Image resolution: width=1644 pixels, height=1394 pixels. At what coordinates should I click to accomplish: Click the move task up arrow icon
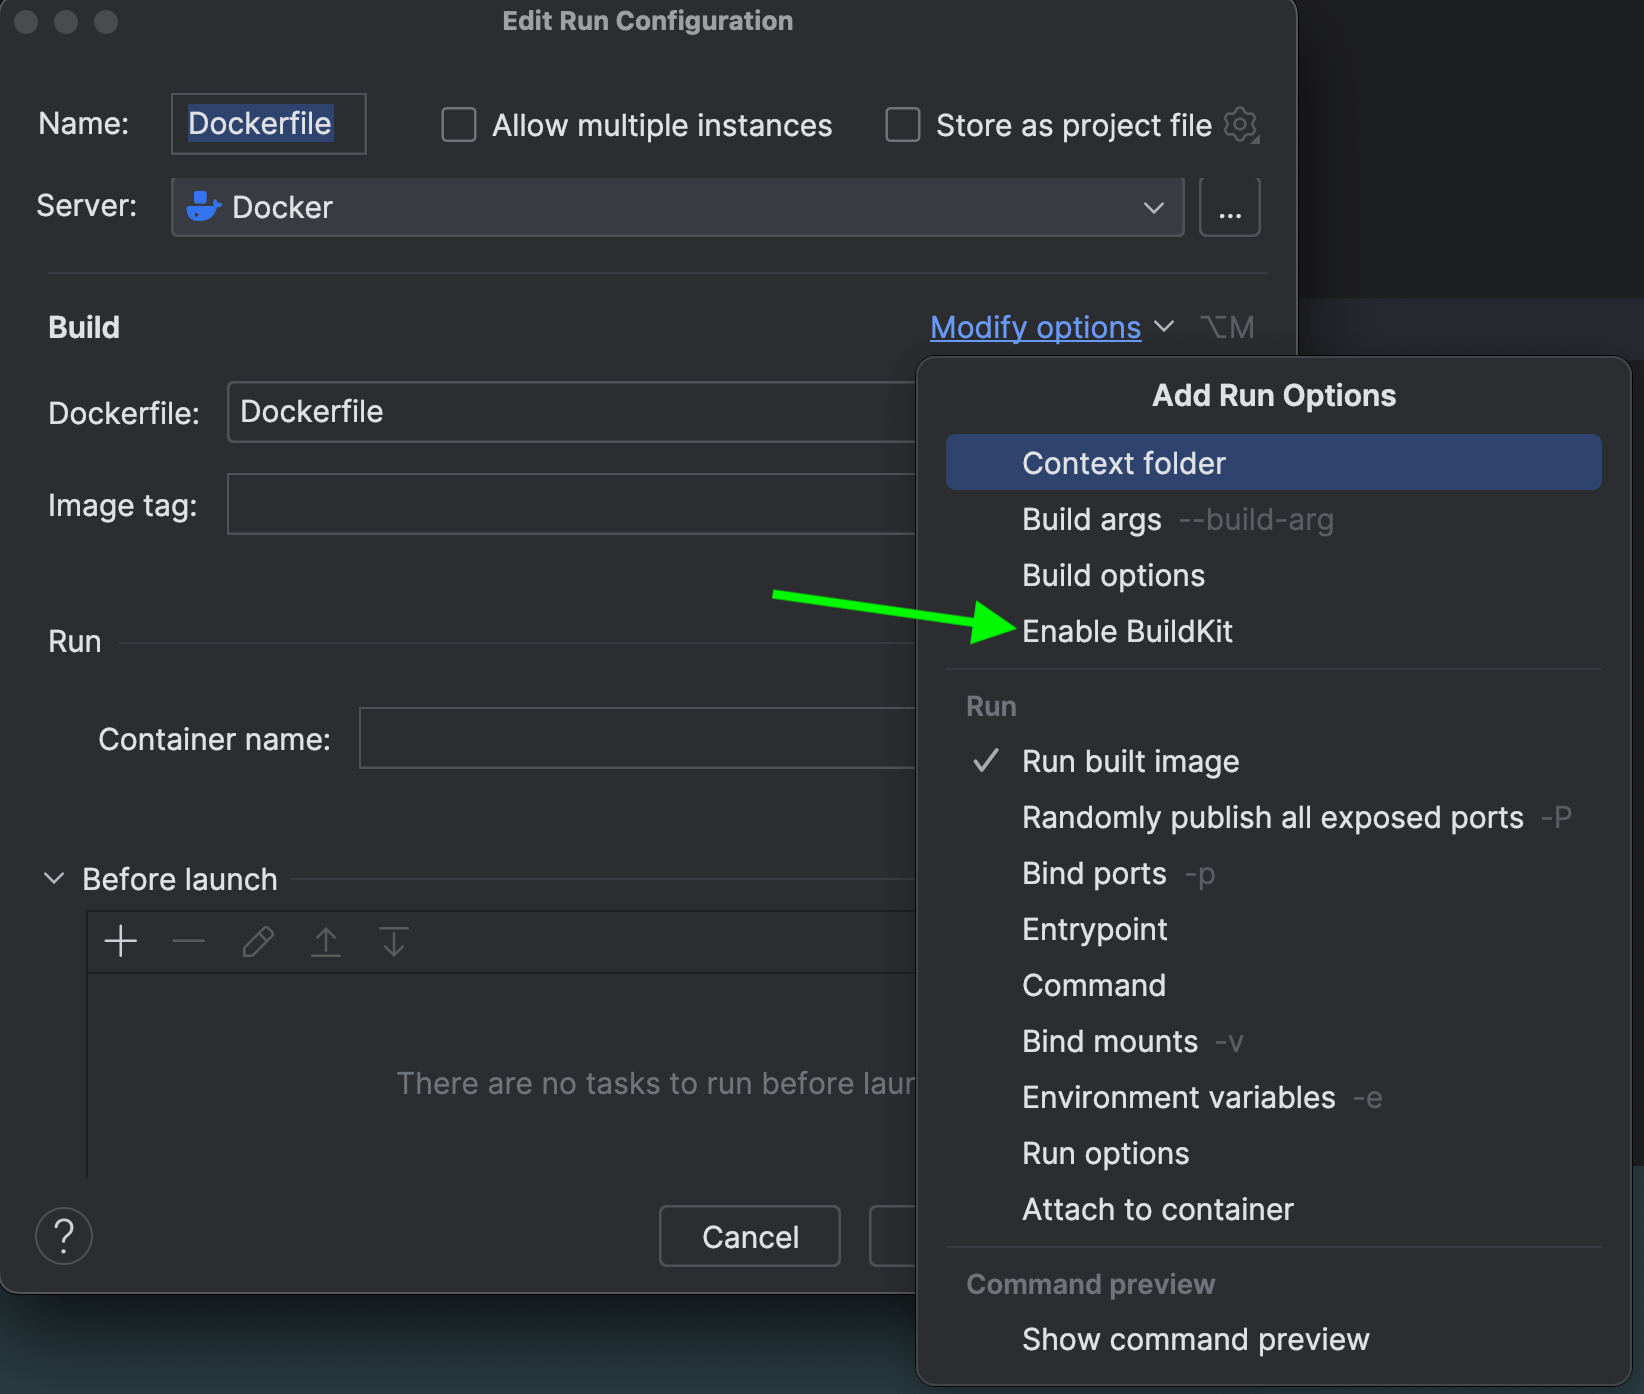point(326,941)
